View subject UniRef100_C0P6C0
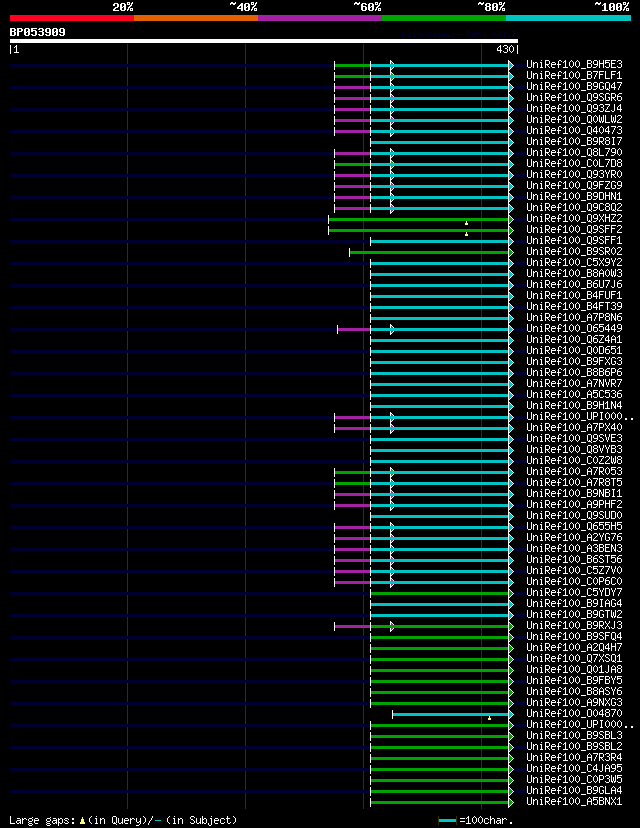The height and width of the screenshot is (828, 640). (x=575, y=581)
